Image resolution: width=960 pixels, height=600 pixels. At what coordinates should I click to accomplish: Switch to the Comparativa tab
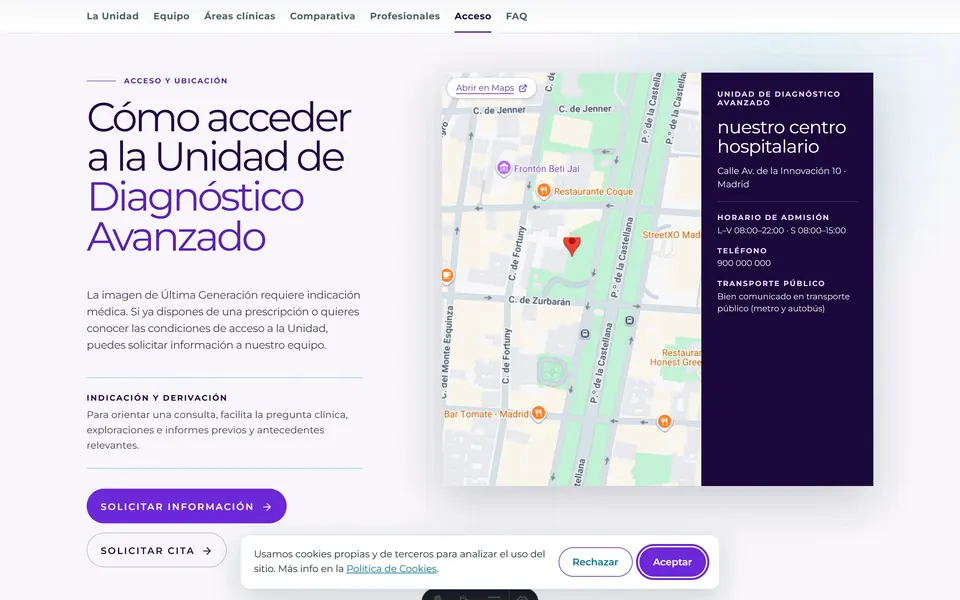(x=323, y=16)
